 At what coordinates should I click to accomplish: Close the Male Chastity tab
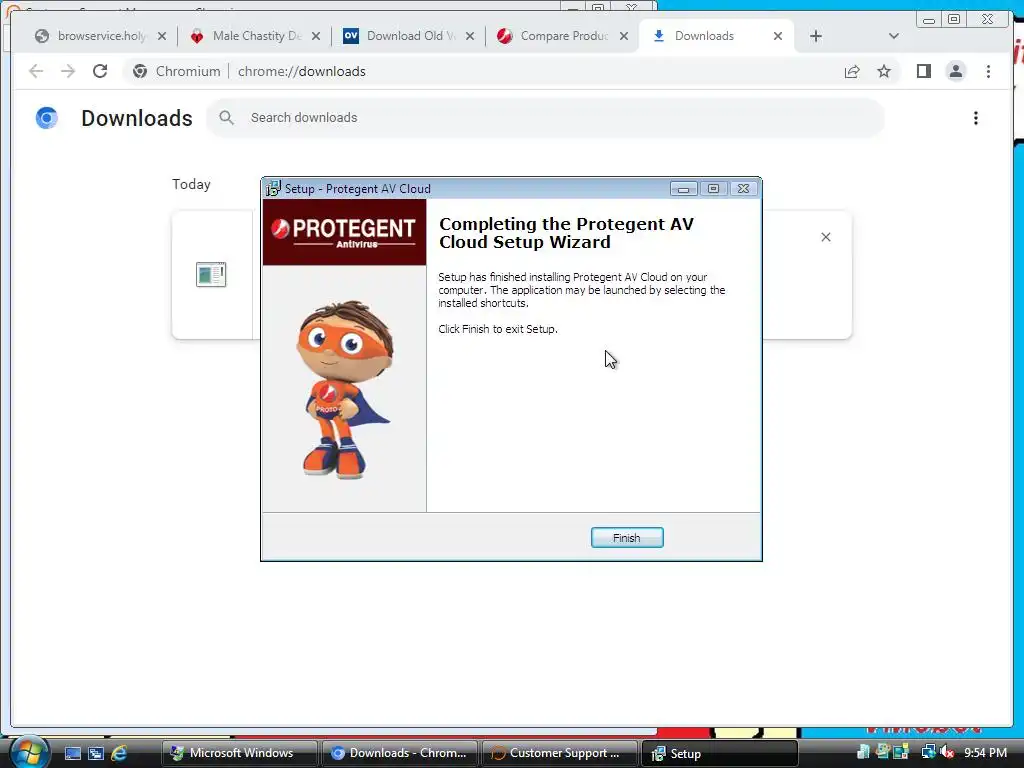point(316,36)
